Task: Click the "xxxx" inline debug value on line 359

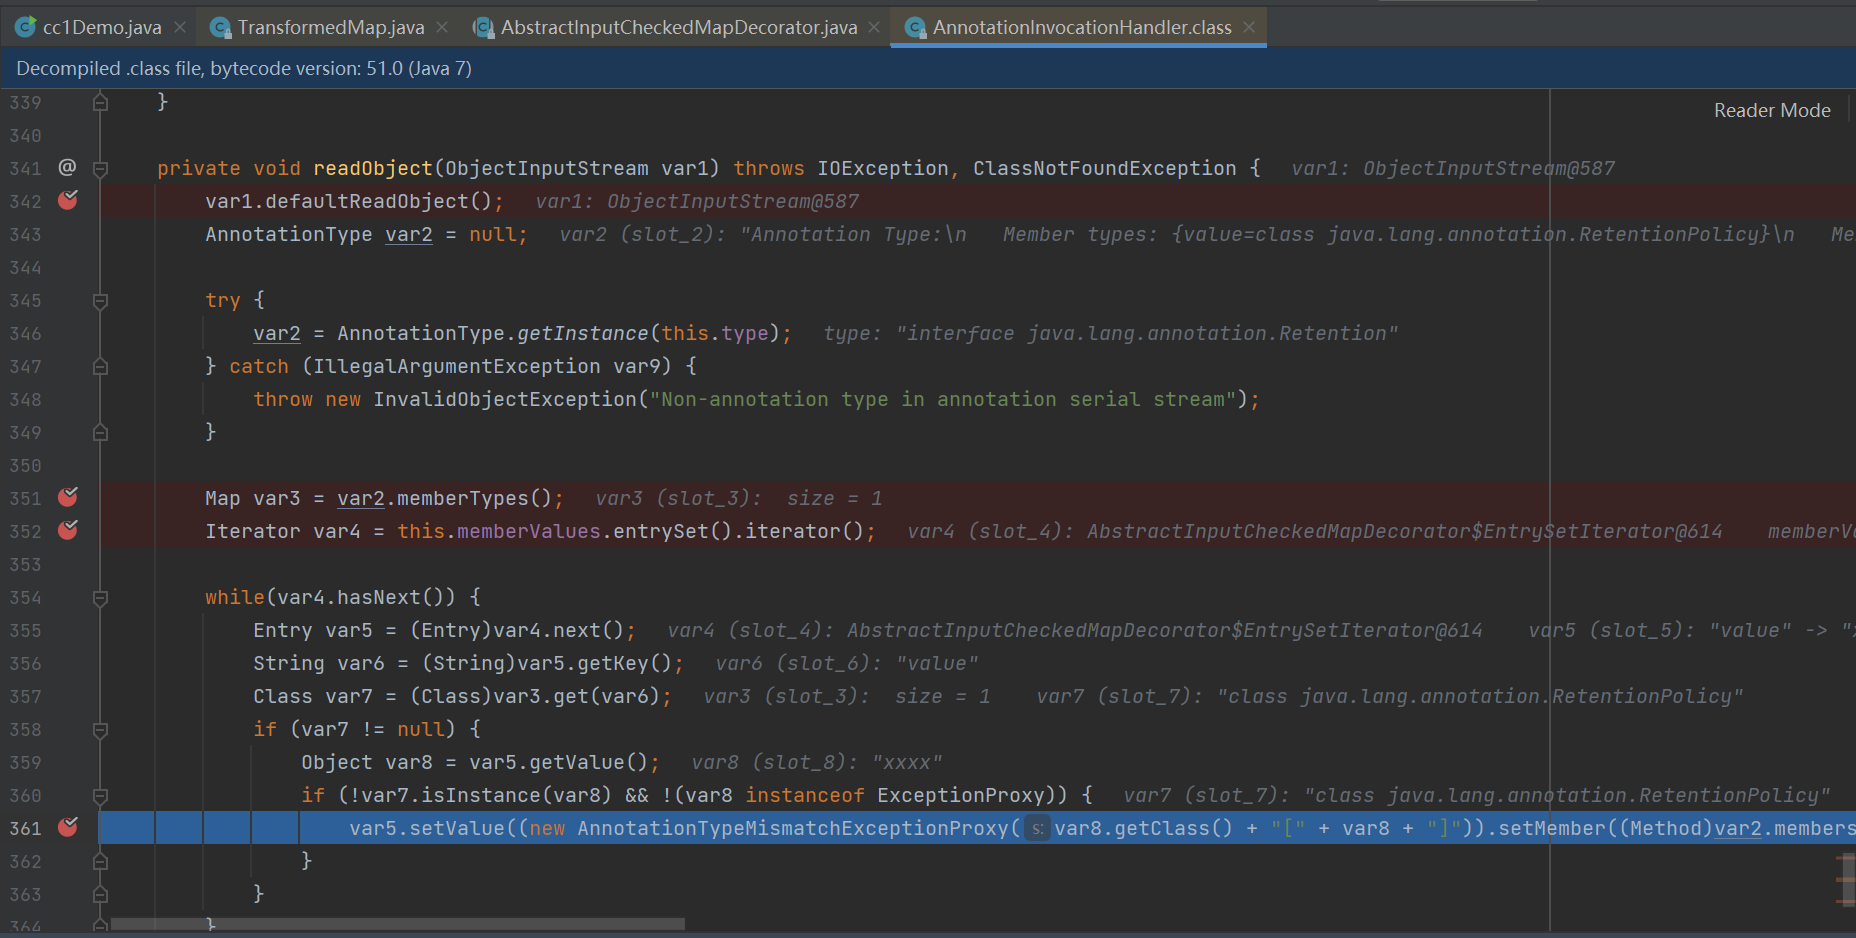Action: 907,762
